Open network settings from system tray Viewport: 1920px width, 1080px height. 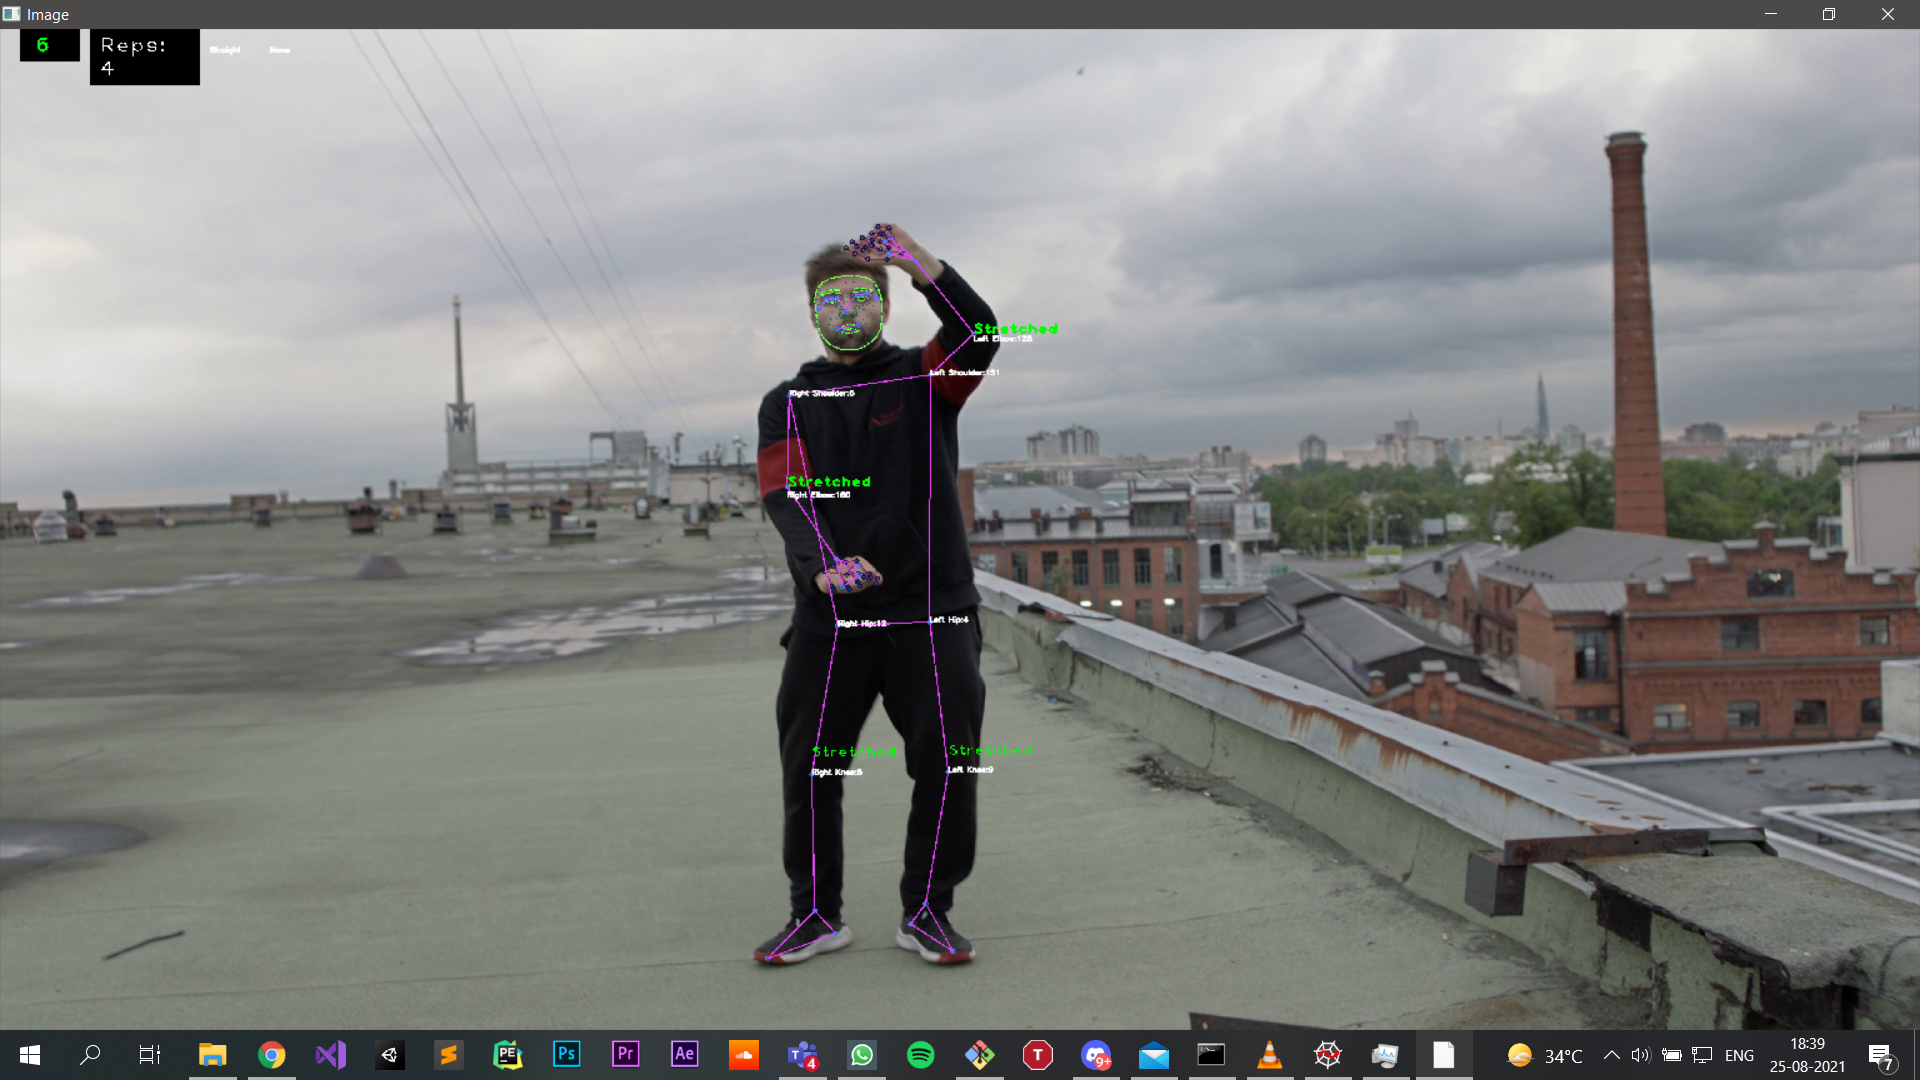coord(1702,1055)
